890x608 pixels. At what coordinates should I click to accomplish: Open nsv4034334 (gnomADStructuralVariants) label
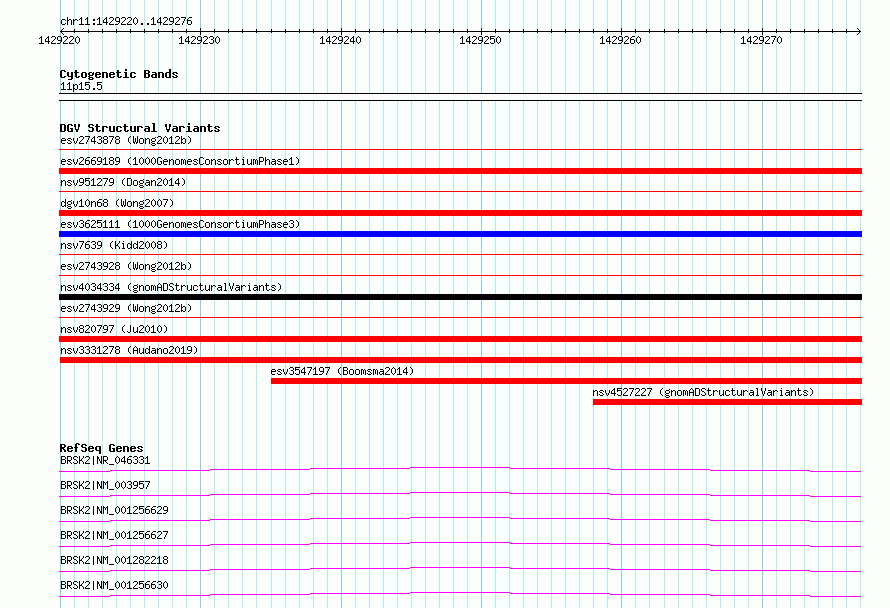tap(171, 287)
